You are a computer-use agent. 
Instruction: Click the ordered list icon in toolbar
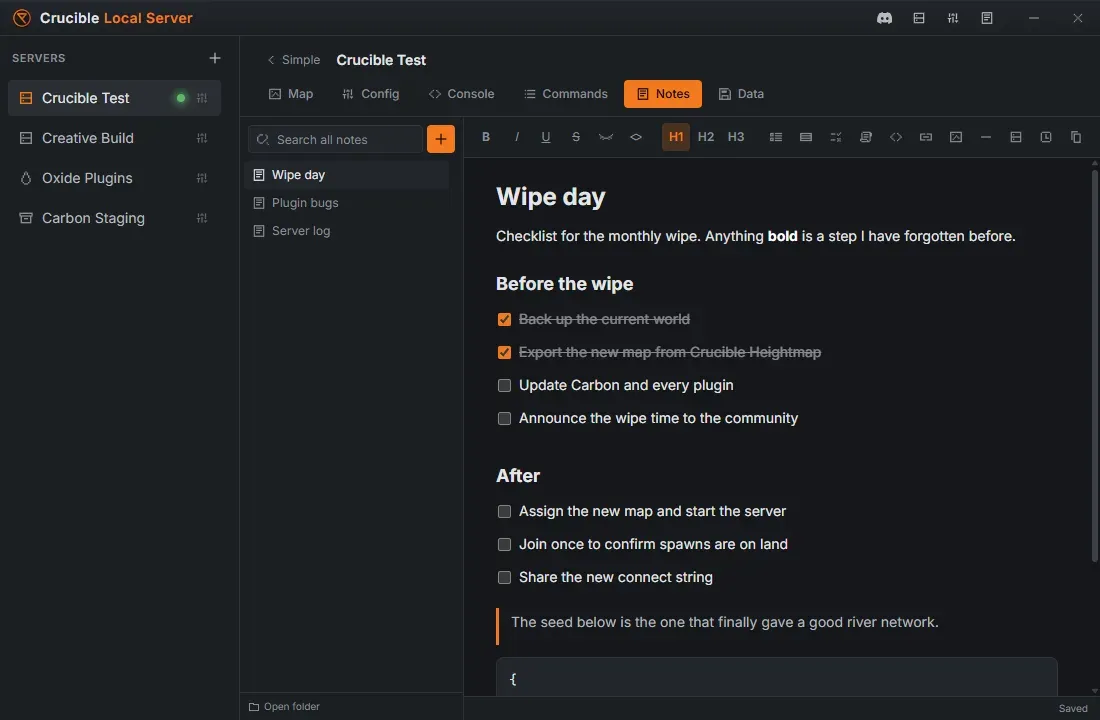[806, 137]
